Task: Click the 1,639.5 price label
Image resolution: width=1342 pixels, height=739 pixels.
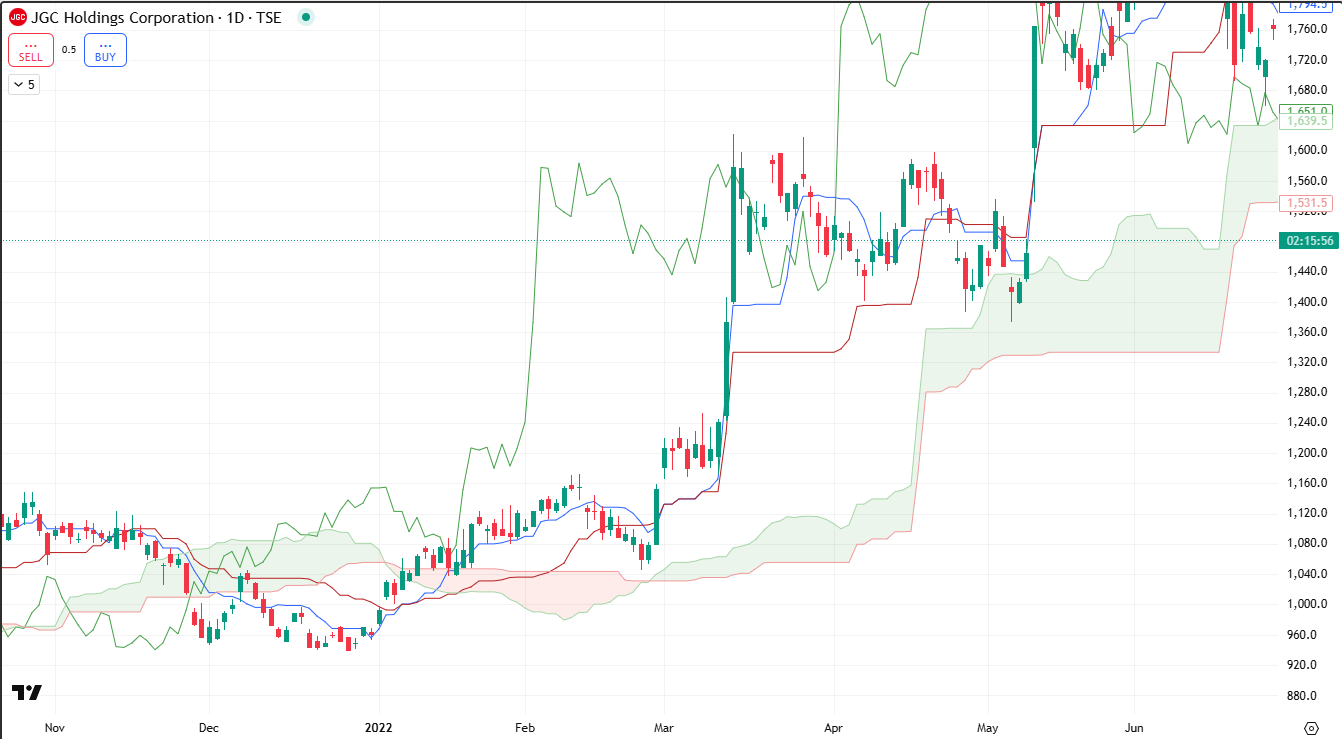Action: [1307, 121]
